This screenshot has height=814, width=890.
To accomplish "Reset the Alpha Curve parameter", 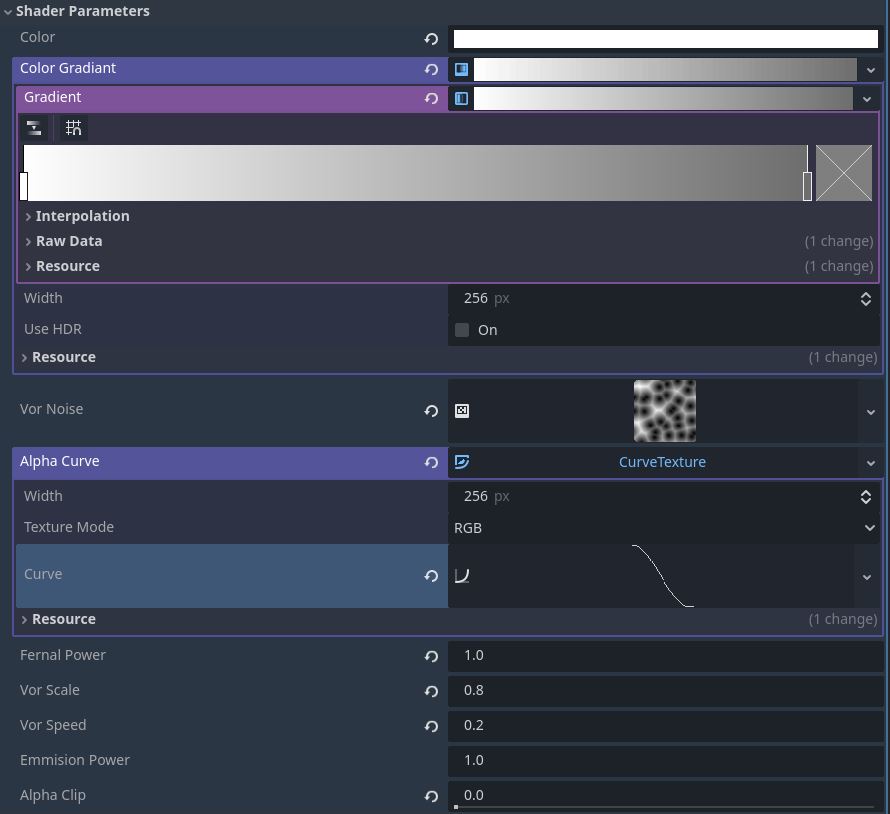I will 431,463.
